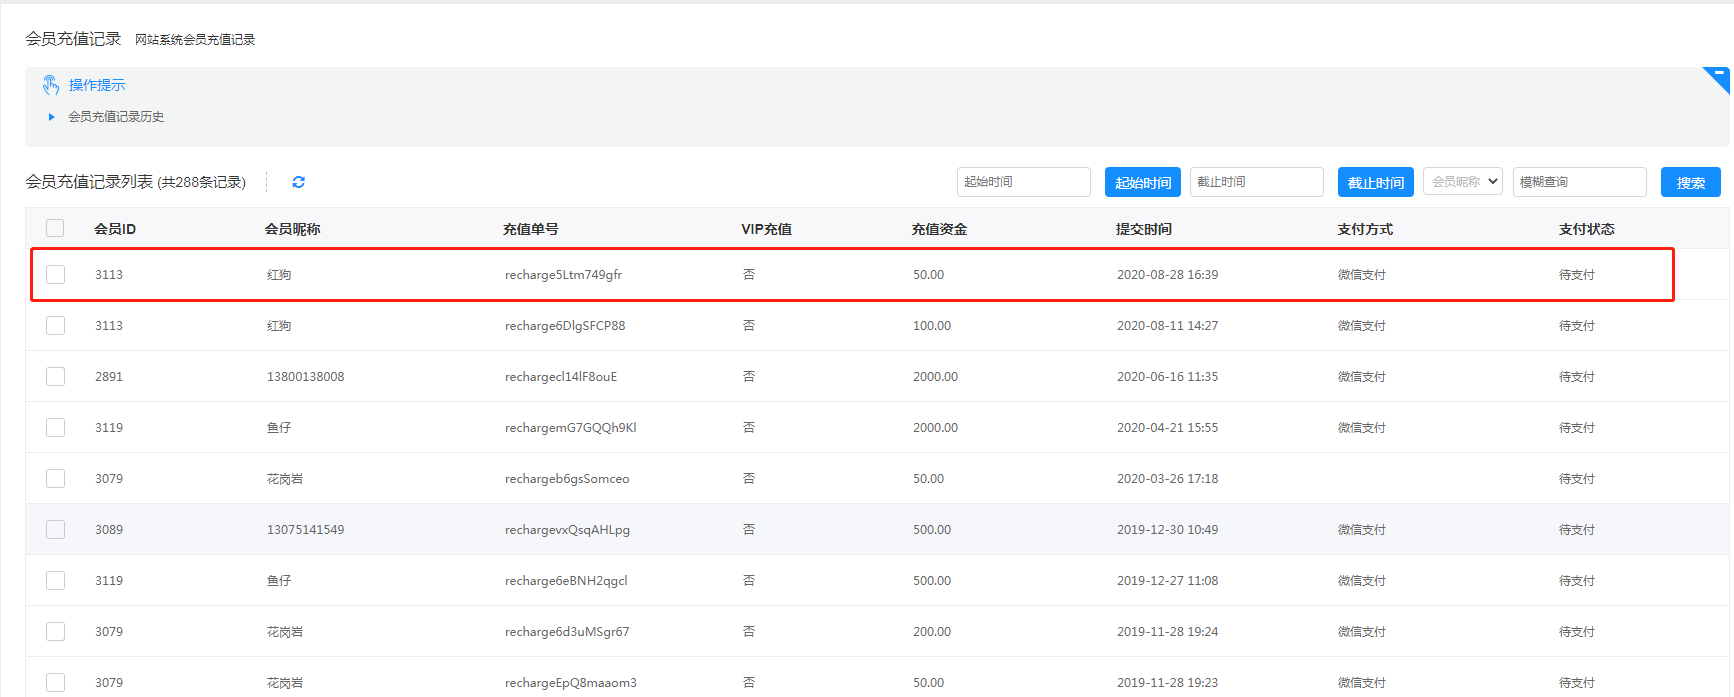Mark checkbox for order rechargevxQsqAHLpg
The image size is (1734, 697).
56,529
